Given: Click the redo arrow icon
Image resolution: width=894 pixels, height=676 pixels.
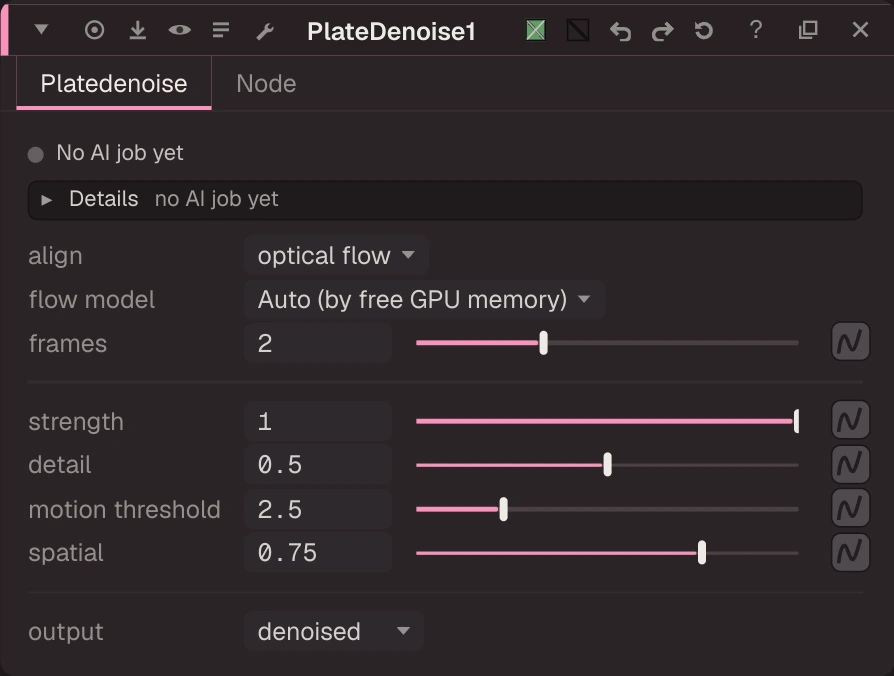Looking at the screenshot, I should 663,31.
